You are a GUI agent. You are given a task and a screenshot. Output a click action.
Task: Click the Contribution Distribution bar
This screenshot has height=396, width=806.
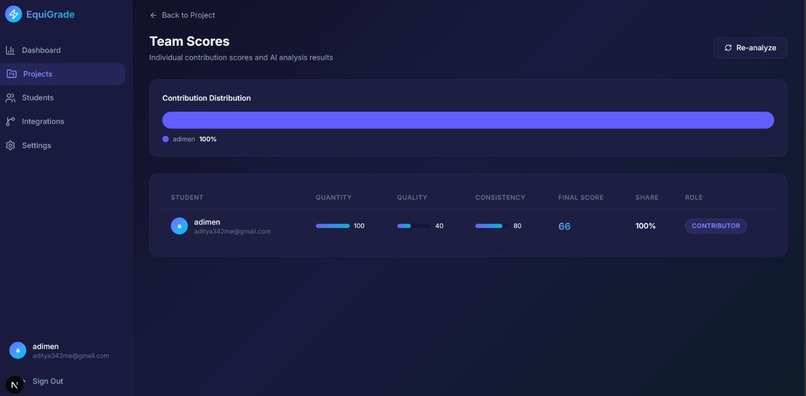tap(468, 120)
